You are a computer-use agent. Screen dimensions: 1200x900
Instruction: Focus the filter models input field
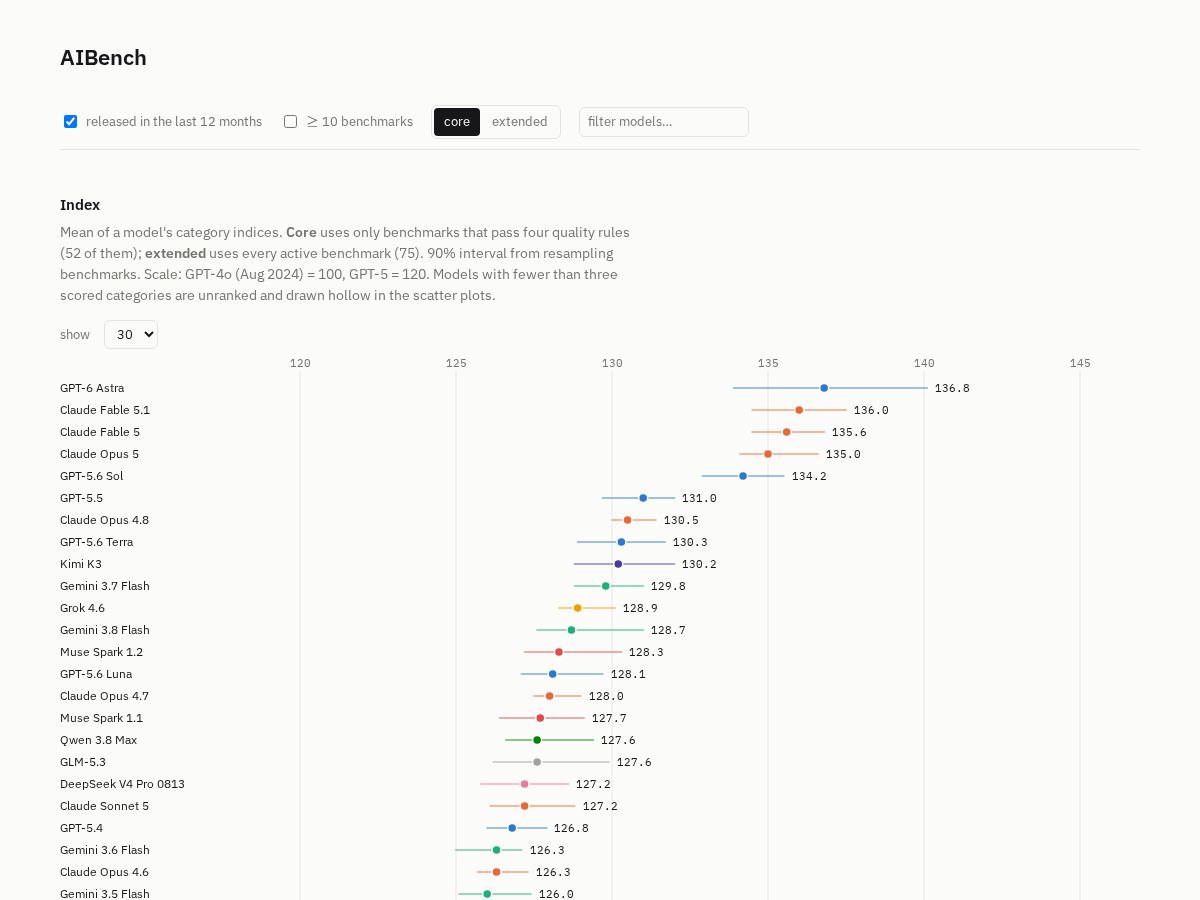(x=664, y=122)
